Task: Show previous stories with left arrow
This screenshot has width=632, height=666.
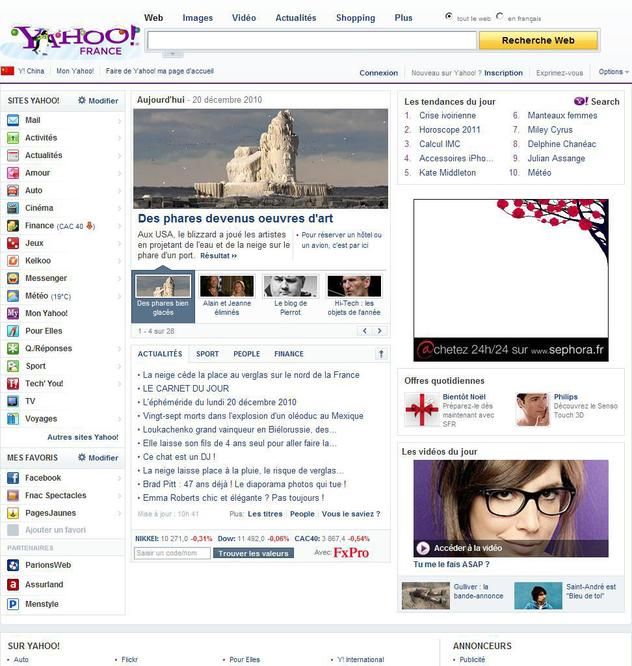Action: [365, 331]
